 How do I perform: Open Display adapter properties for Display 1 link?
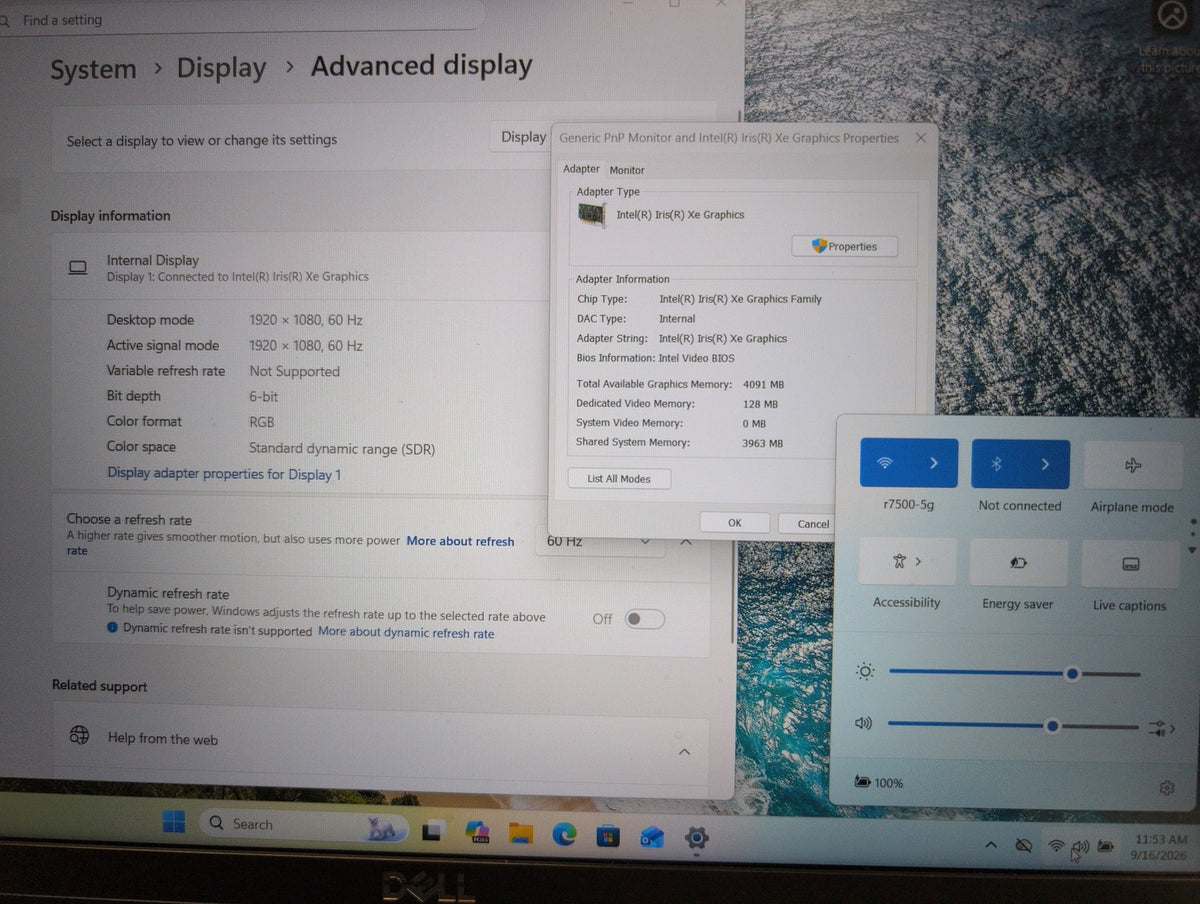224,474
